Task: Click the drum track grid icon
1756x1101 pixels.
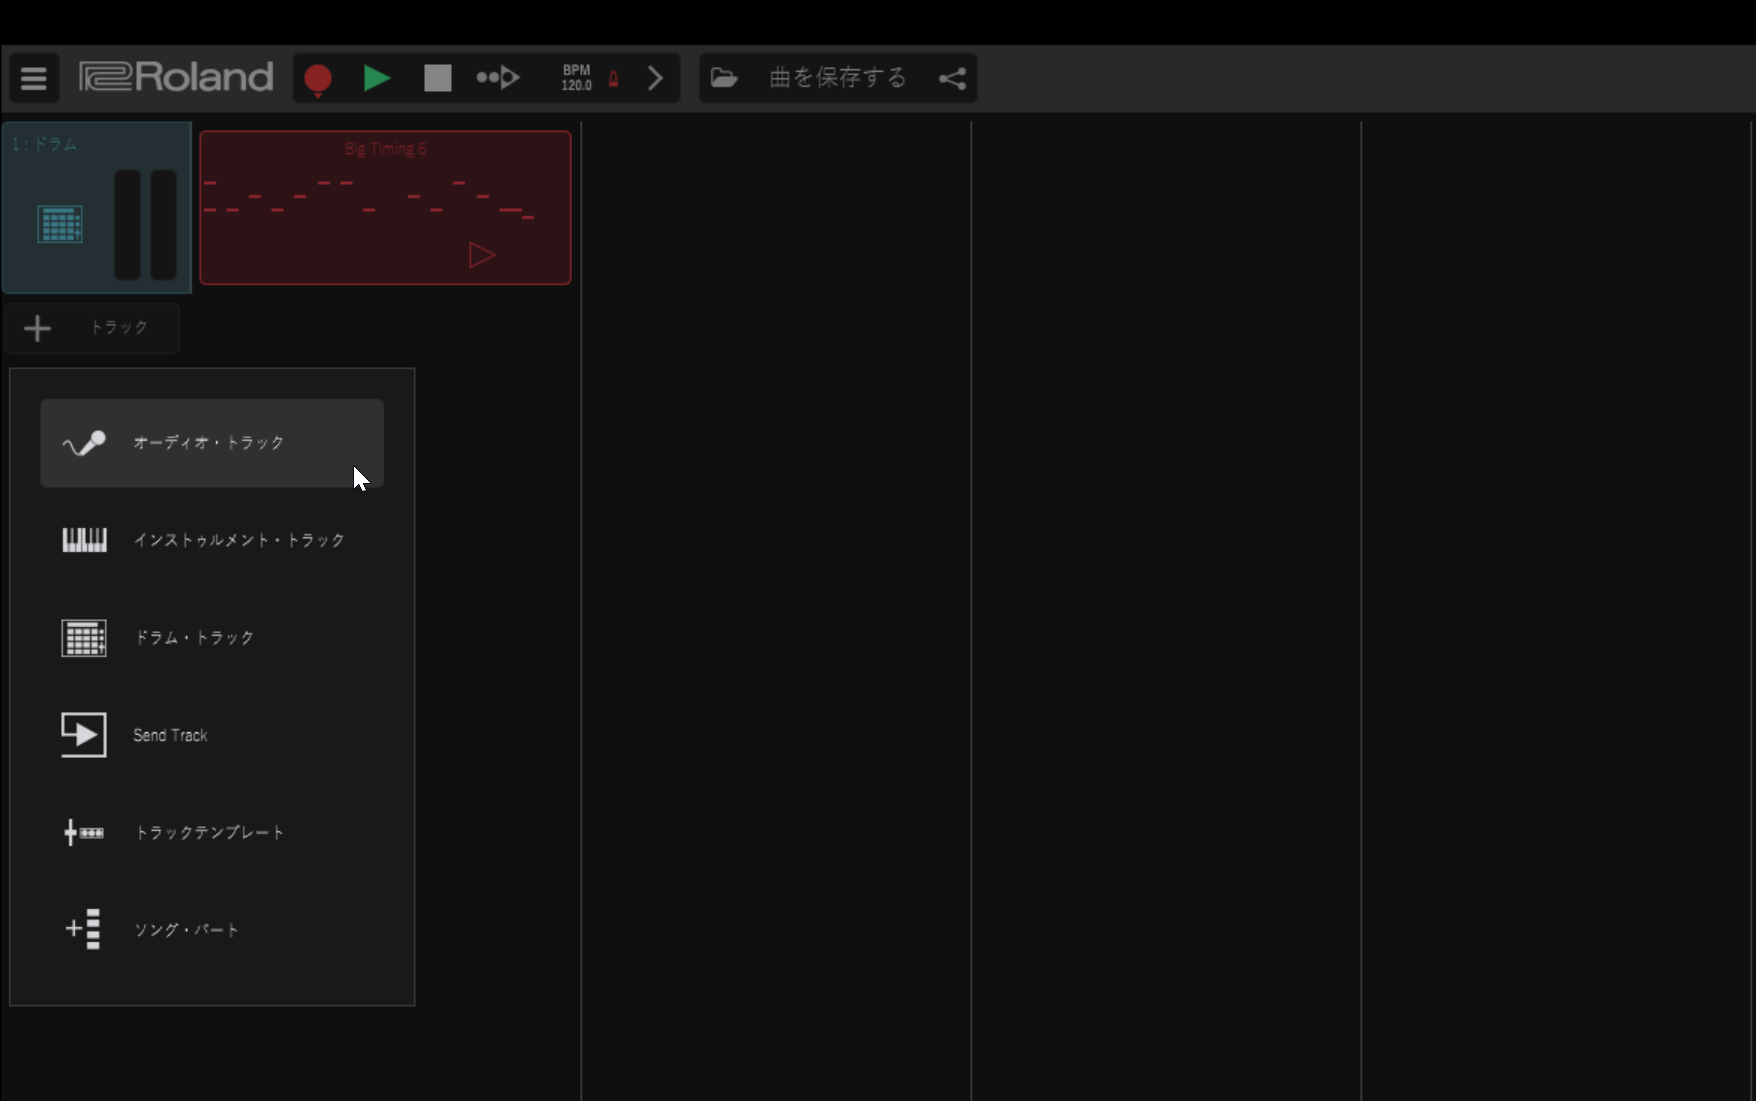Action: [60, 224]
